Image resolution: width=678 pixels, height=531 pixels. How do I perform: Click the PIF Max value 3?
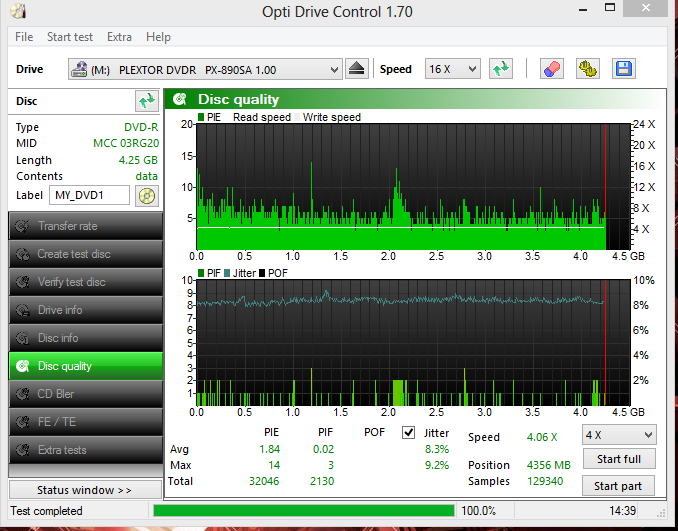(x=331, y=465)
